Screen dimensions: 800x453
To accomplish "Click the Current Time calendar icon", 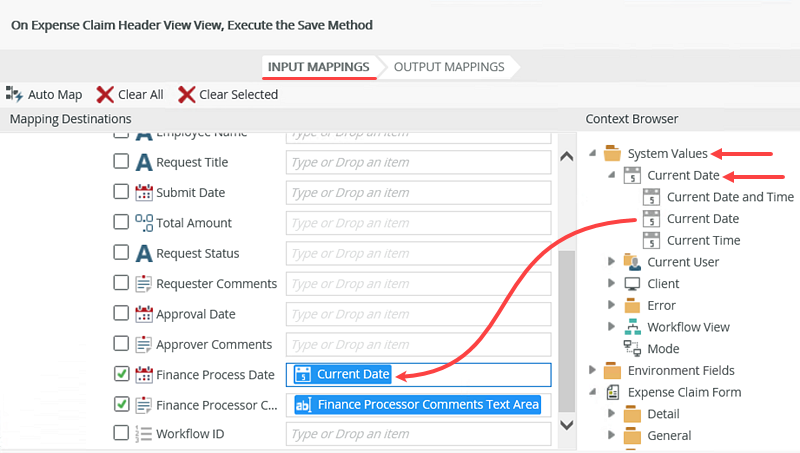I will [651, 240].
